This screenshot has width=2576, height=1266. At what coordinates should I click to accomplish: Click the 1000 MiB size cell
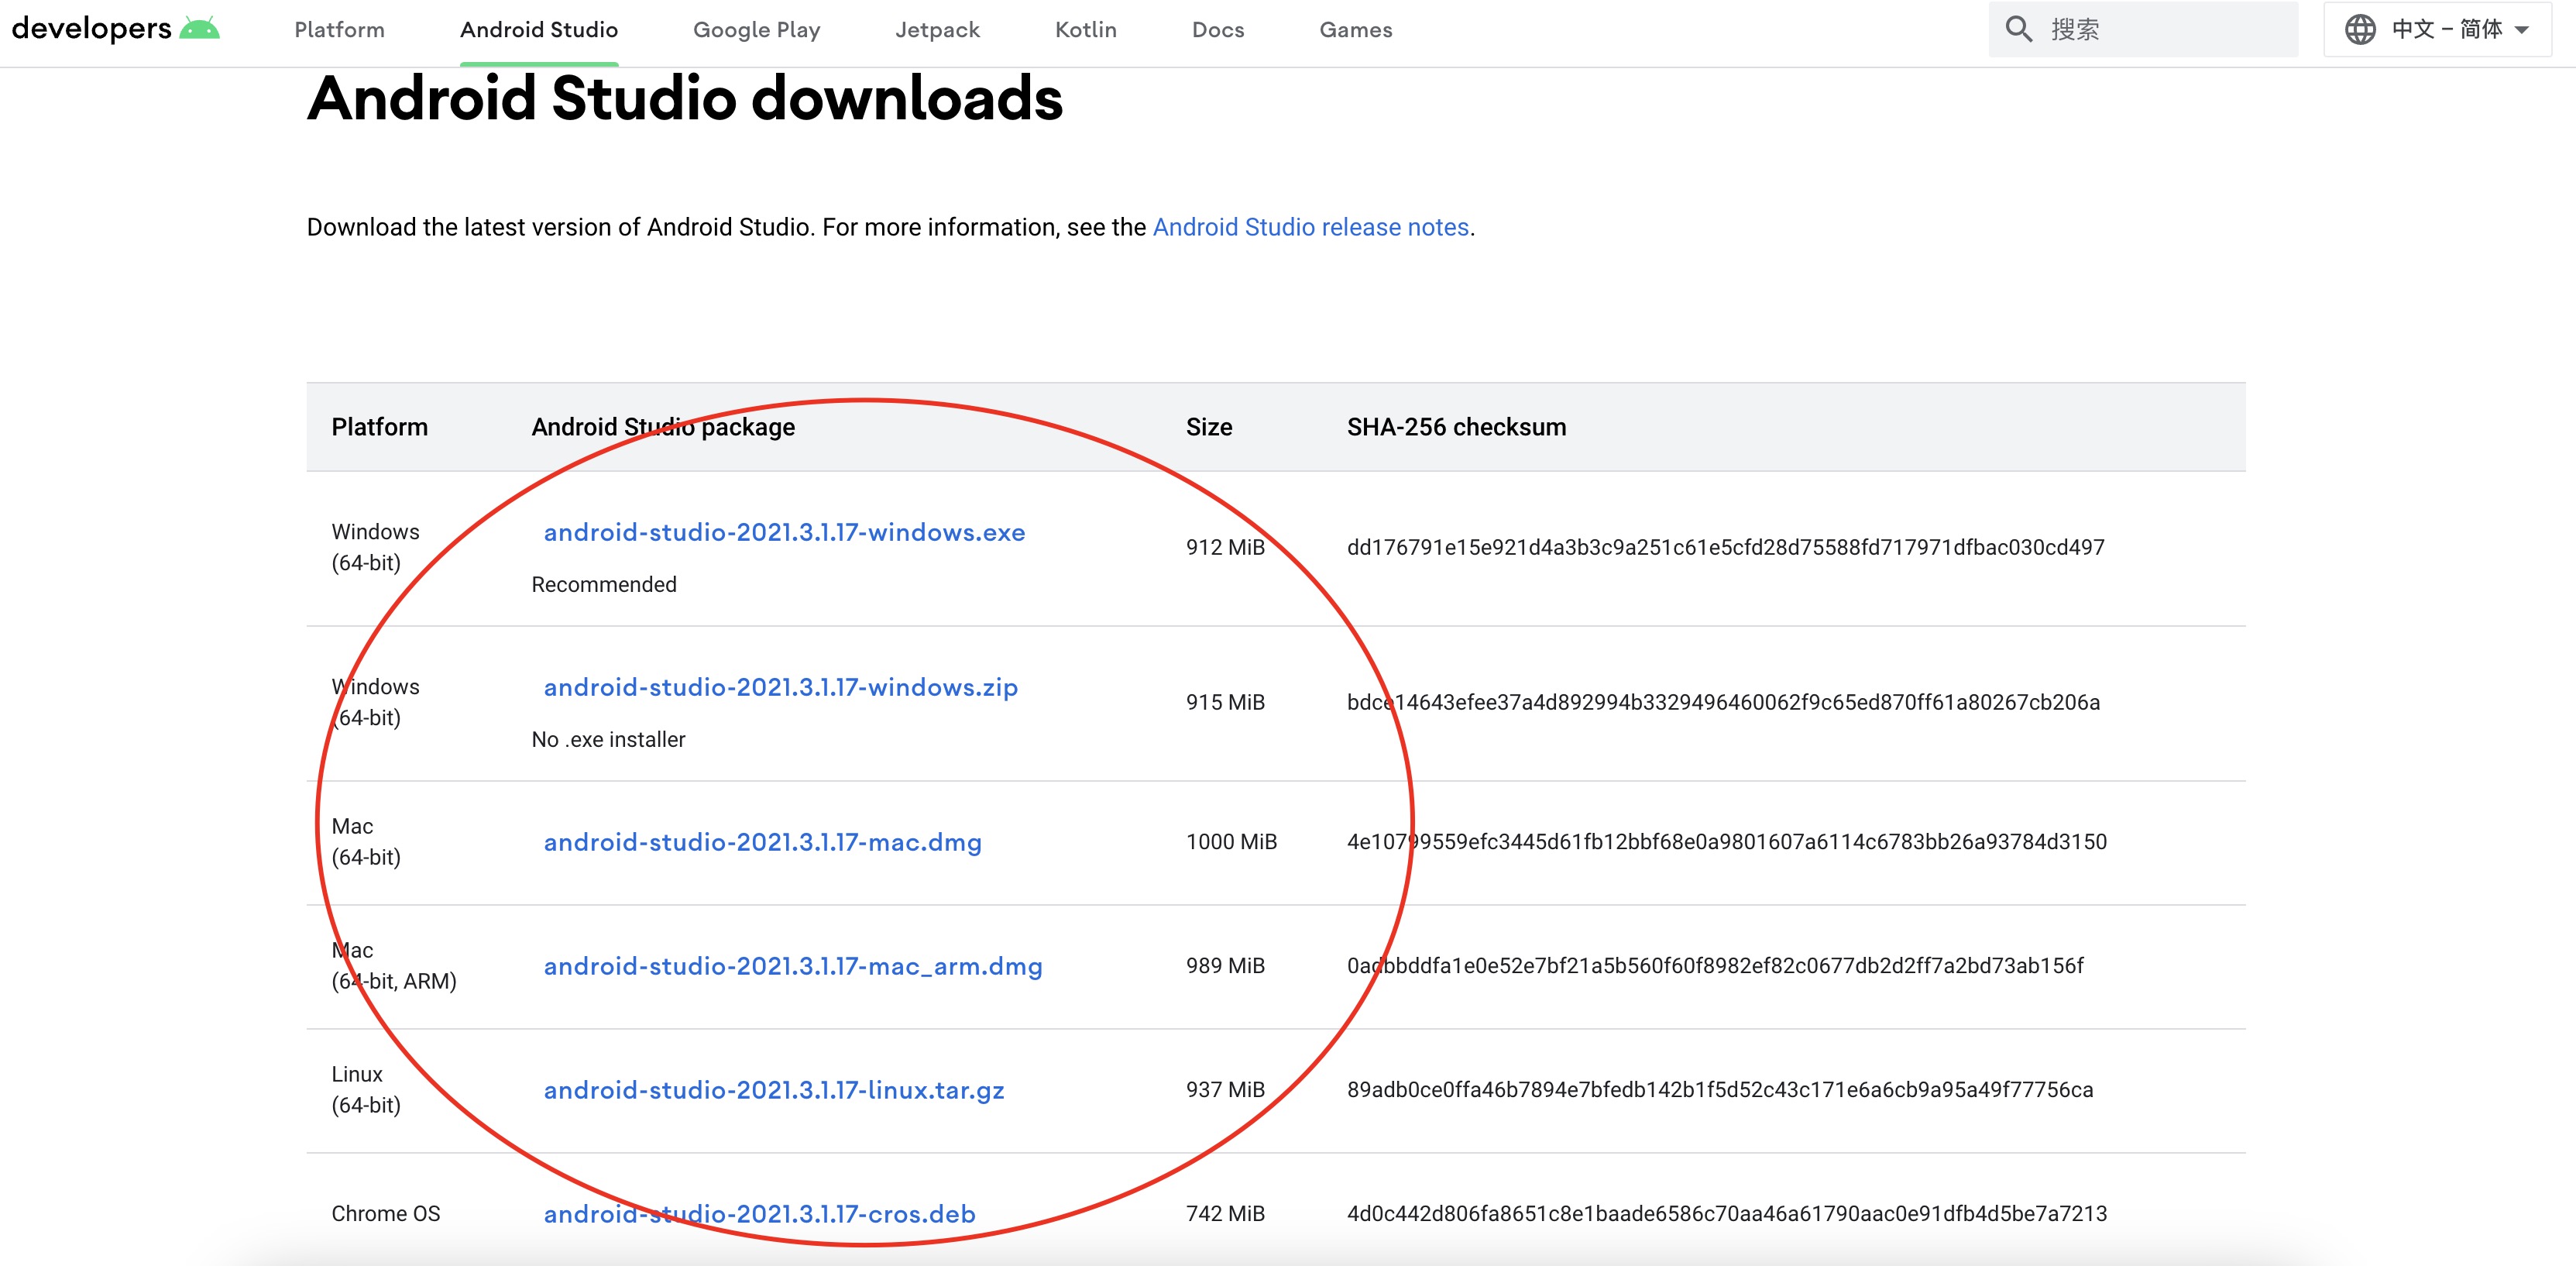coord(1231,842)
